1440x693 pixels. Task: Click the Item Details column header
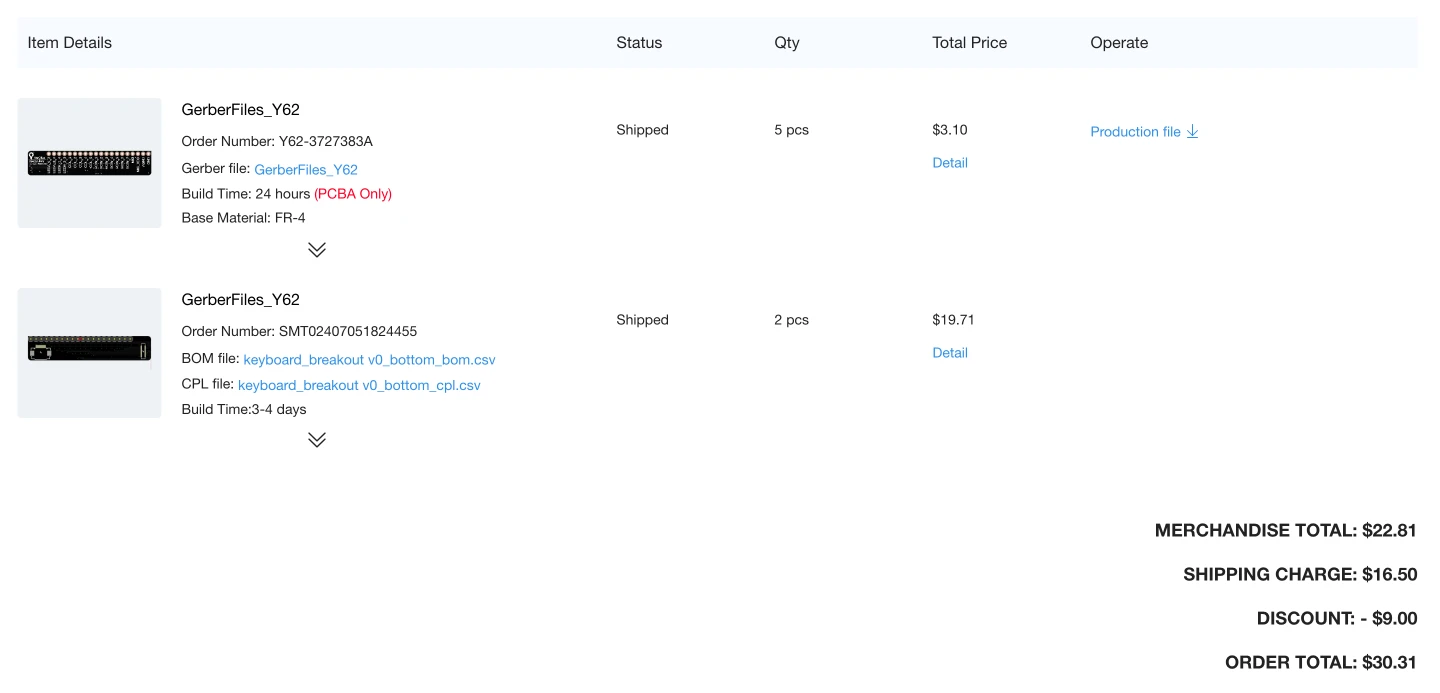tap(70, 43)
